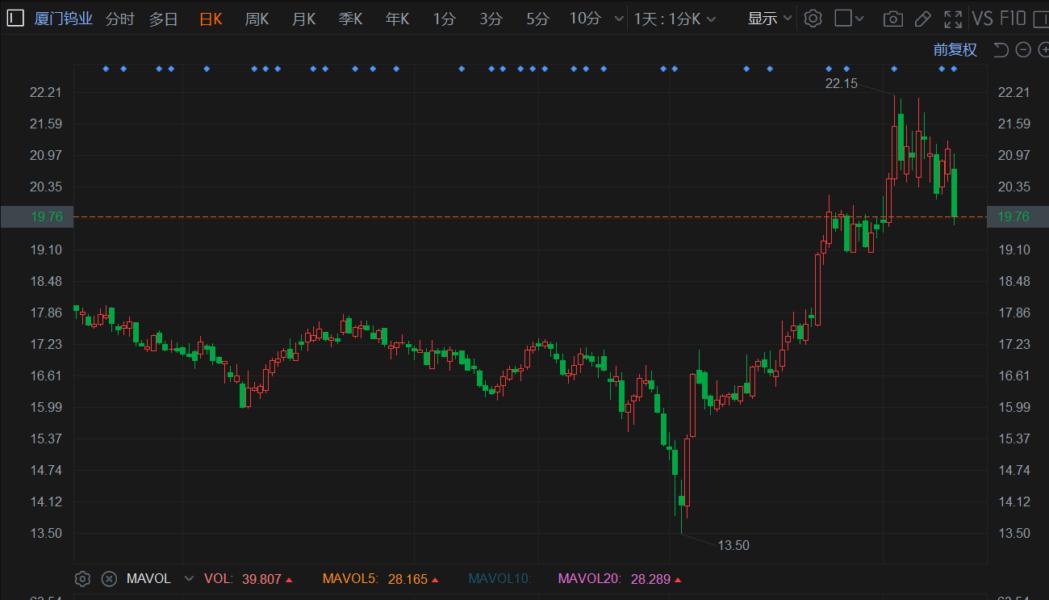Screen dimensions: 1049x600
Task: Click the 前复权 adjustment link
Action: (x=955, y=49)
